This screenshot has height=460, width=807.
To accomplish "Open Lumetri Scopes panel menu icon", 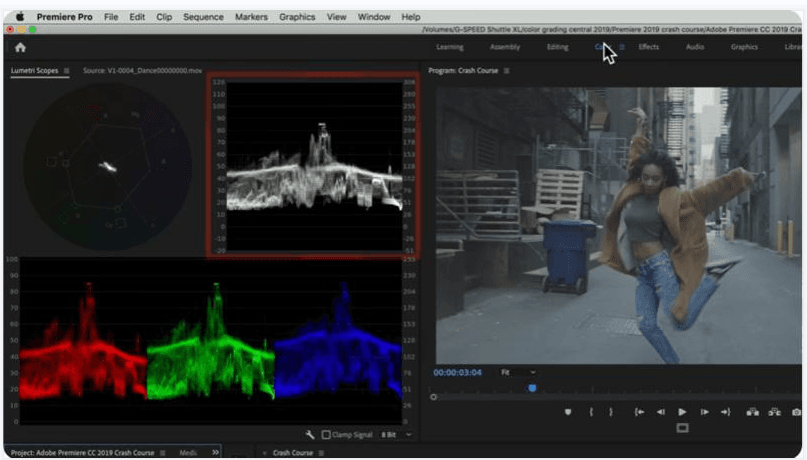I will pos(66,70).
